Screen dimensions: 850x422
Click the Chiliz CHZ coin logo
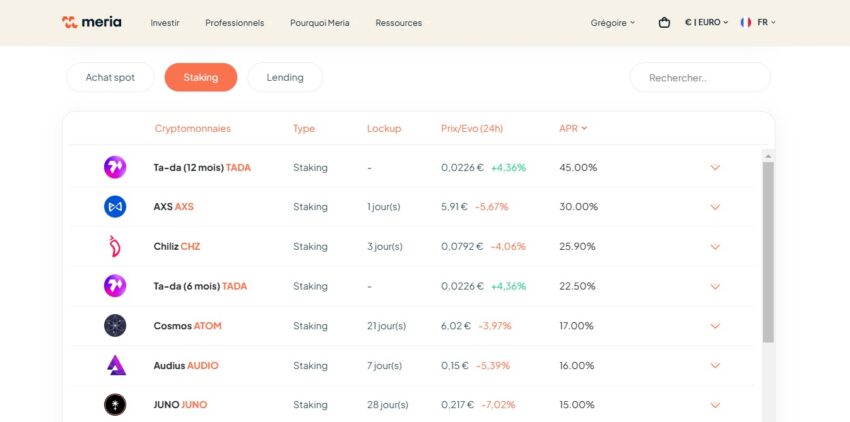pyautogui.click(x=115, y=246)
